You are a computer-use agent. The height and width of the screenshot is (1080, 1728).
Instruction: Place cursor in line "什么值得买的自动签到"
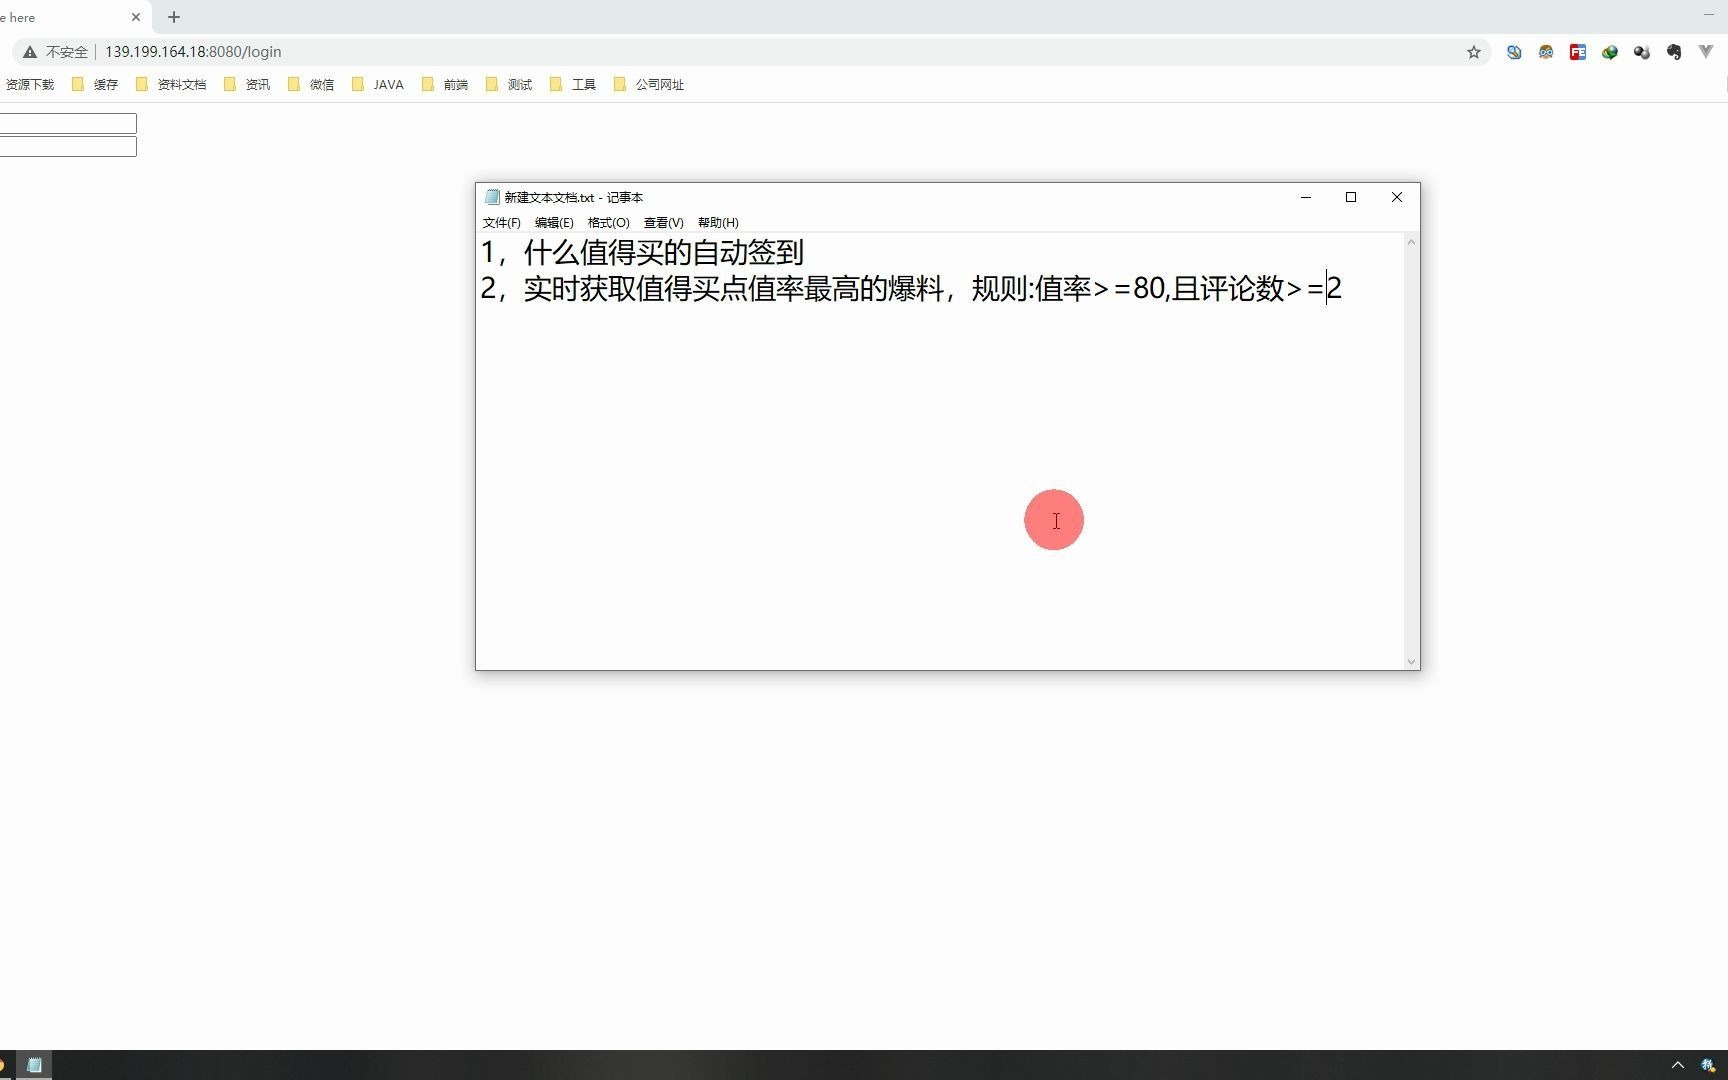664,252
